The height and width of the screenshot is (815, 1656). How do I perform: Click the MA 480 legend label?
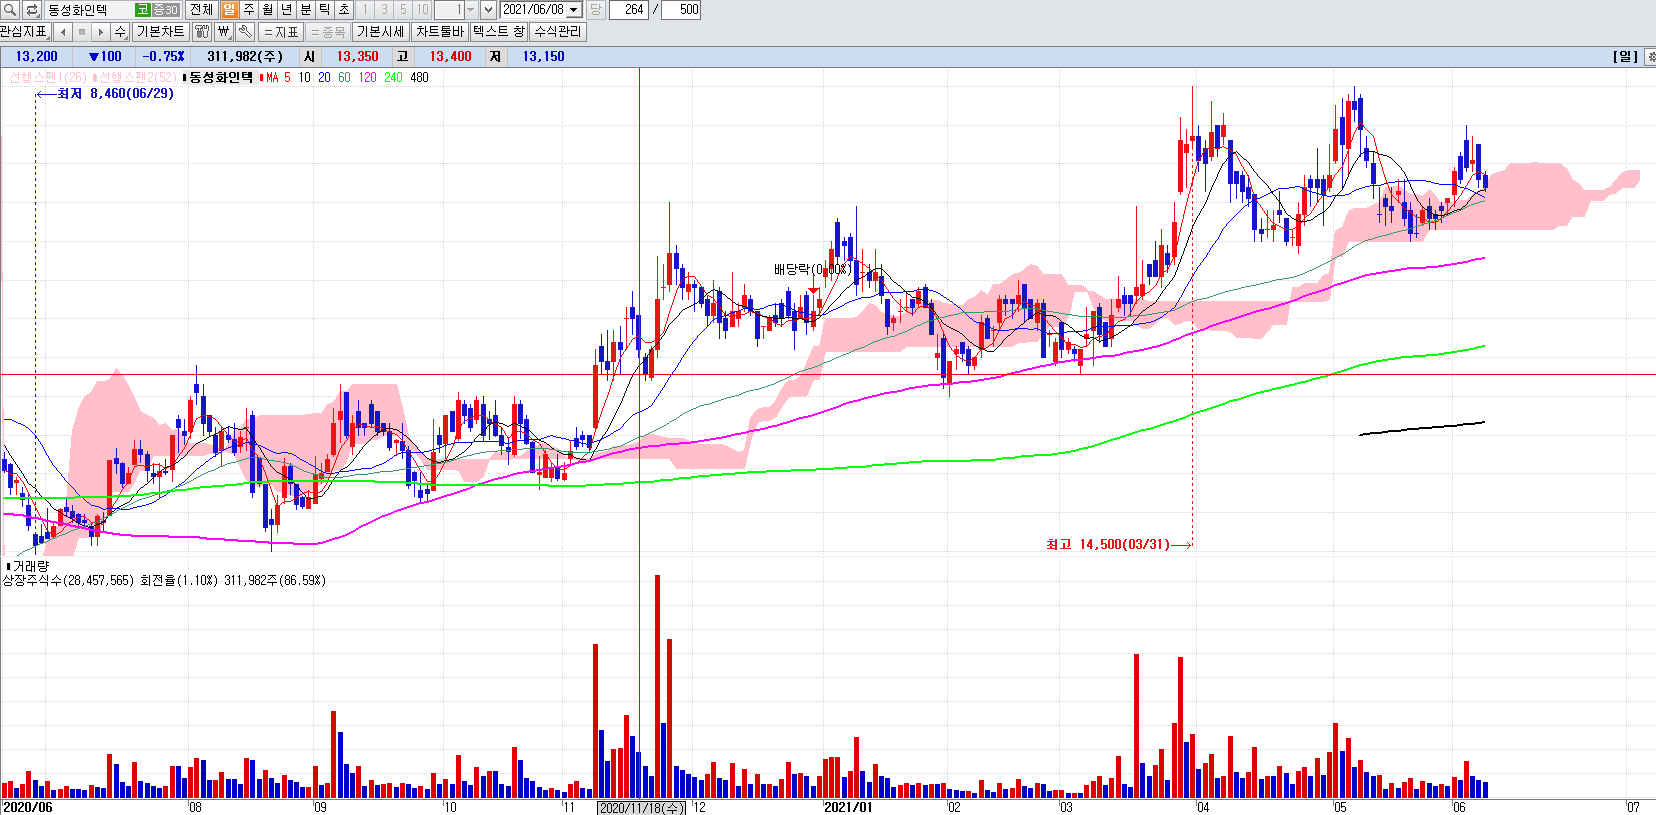419,77
